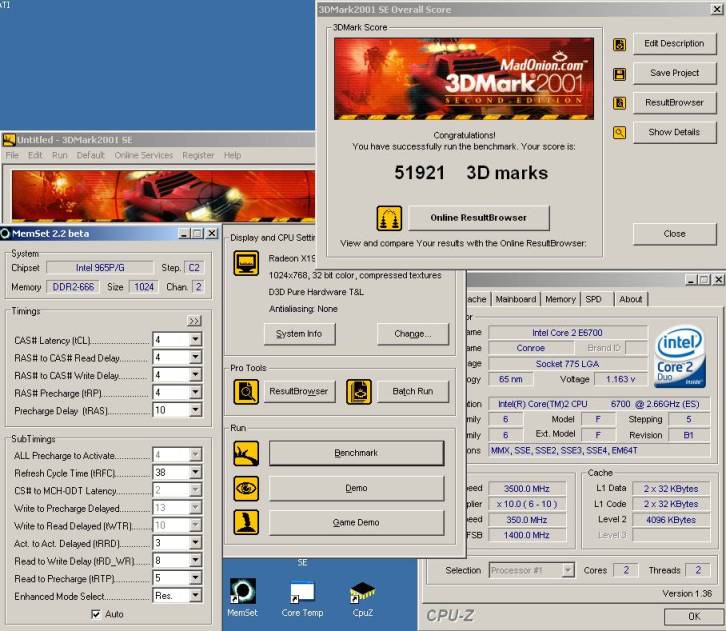Click the Game Demo joystick icon
The width and height of the screenshot is (726, 631).
point(246,522)
